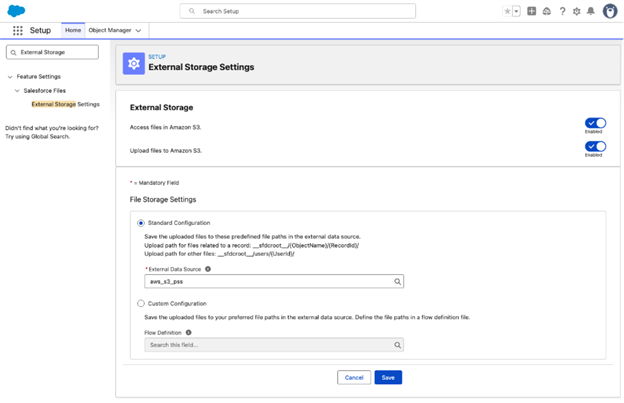624x403 pixels.
Task: Switch to the Home tab
Action: point(73,30)
